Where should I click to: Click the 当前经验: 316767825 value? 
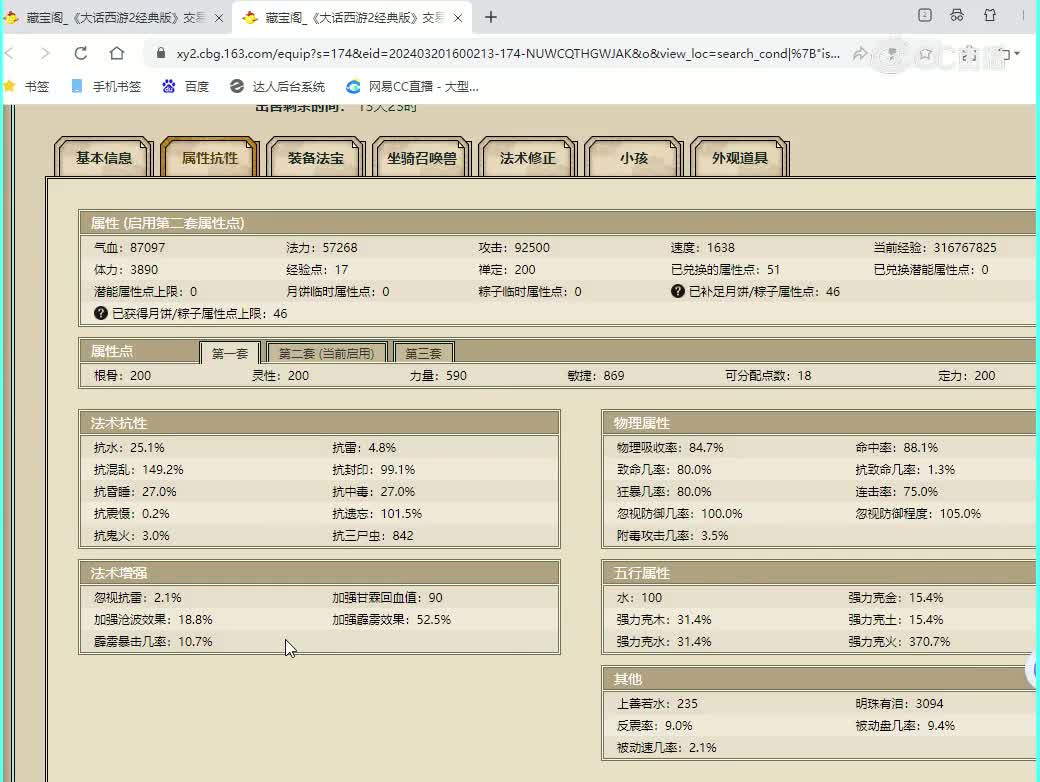tap(935, 247)
